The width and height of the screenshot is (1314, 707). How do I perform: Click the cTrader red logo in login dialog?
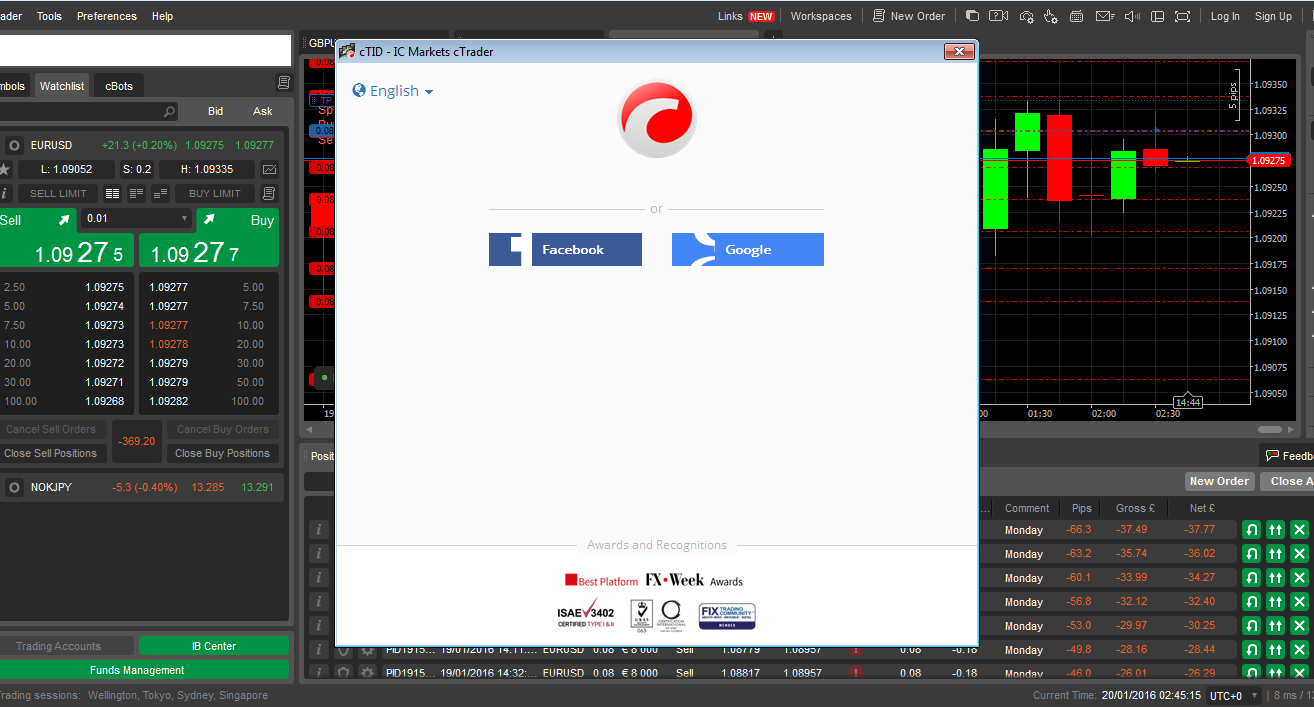(x=656, y=119)
